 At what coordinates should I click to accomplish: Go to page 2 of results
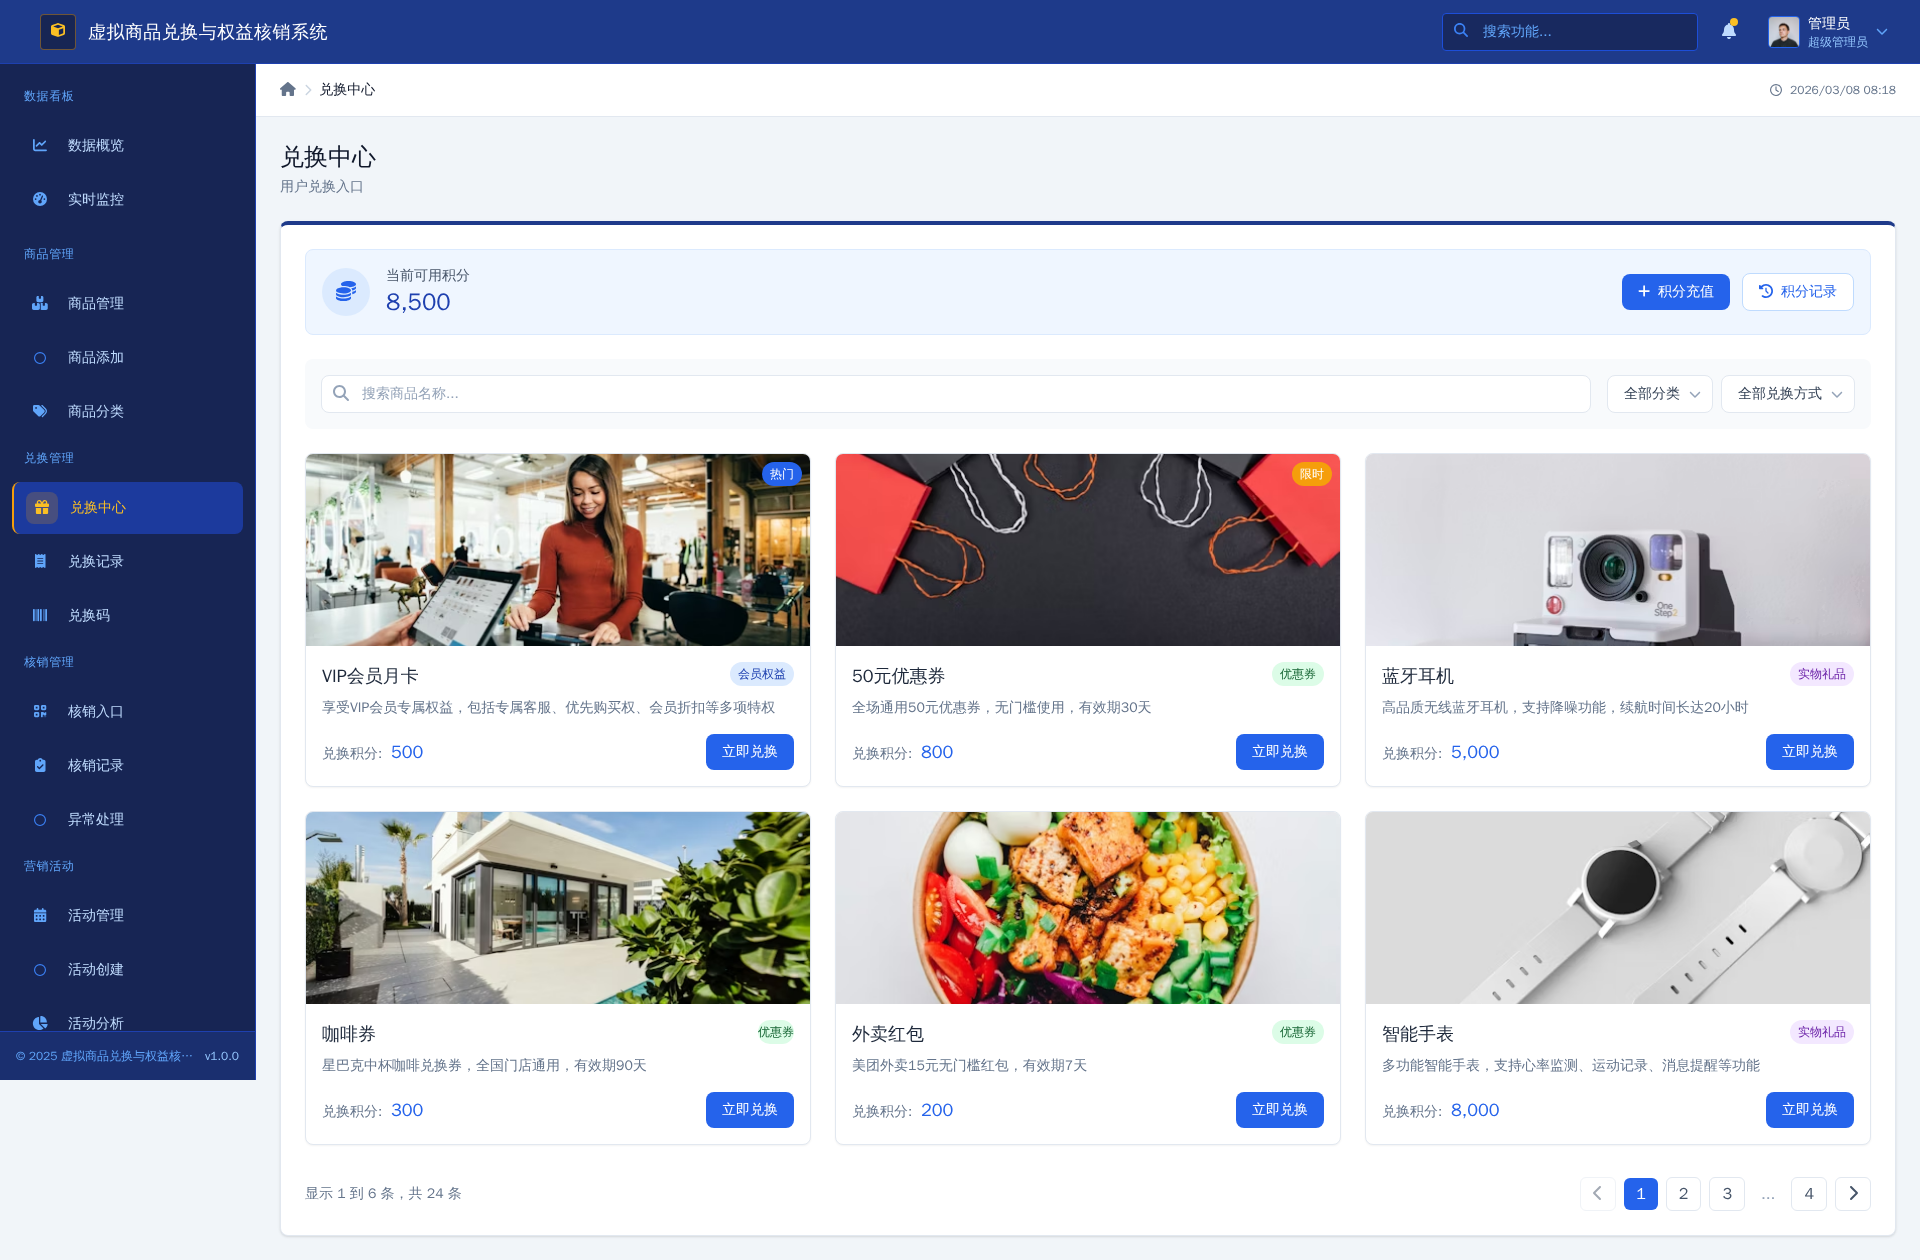click(1683, 1194)
